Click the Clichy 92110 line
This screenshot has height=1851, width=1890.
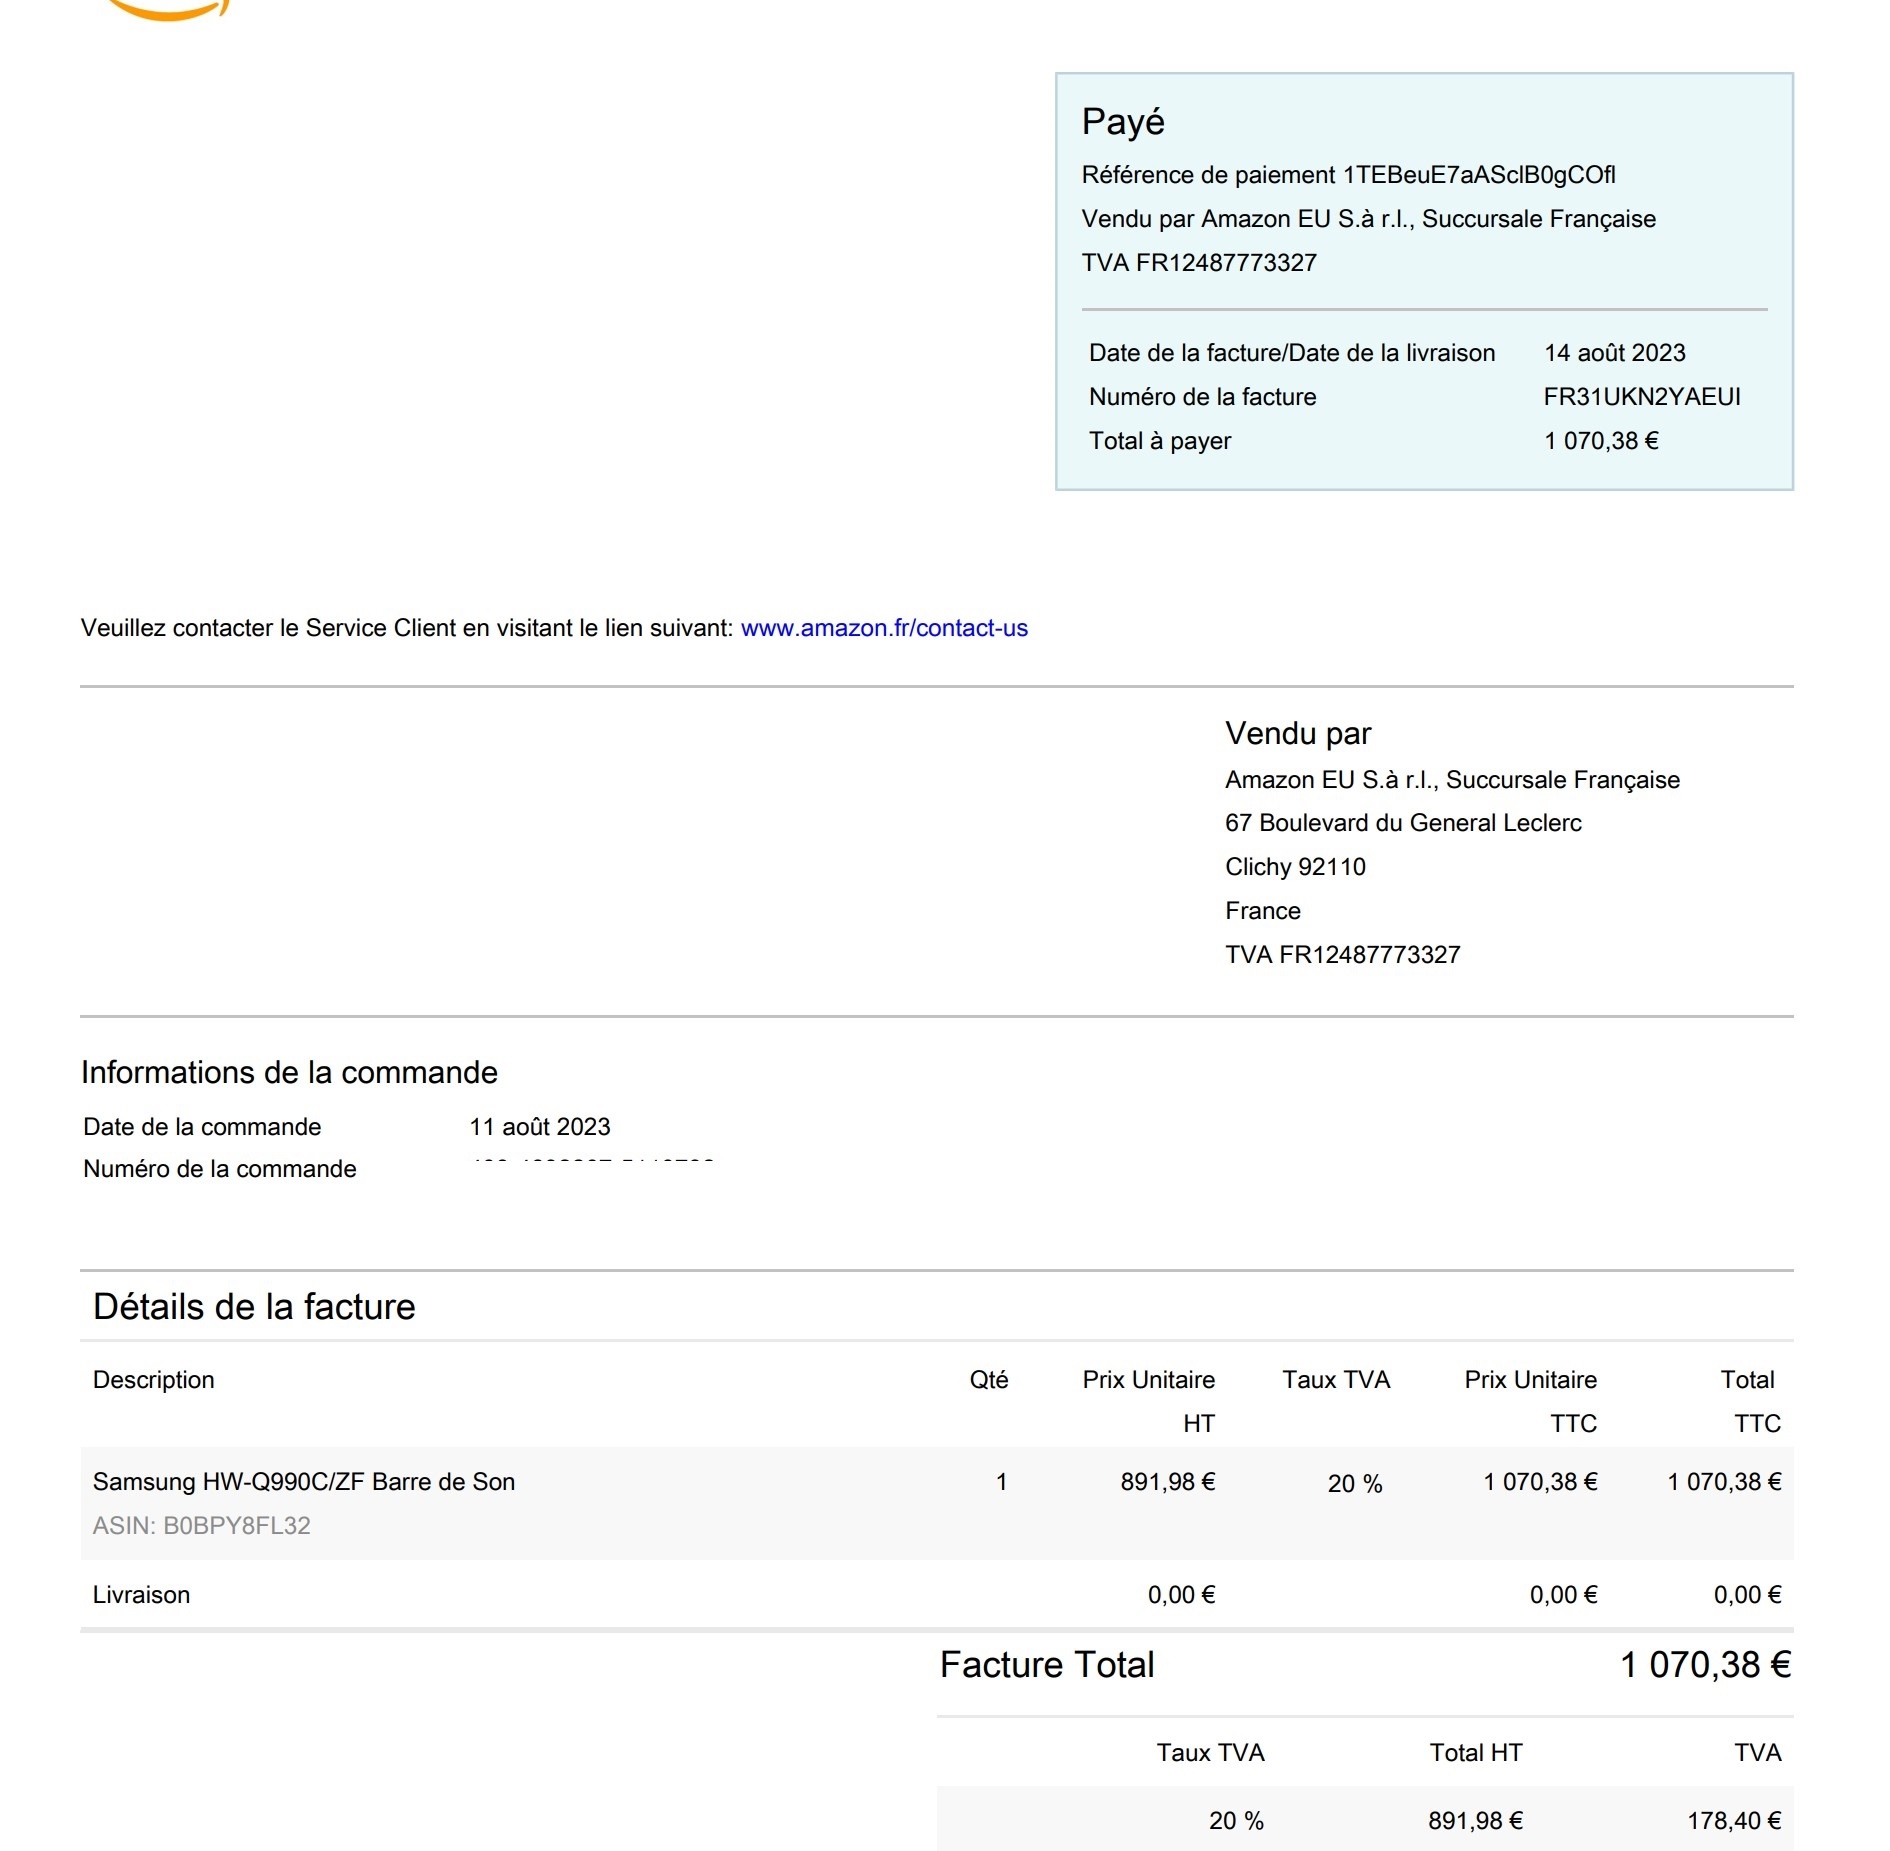tap(1295, 867)
